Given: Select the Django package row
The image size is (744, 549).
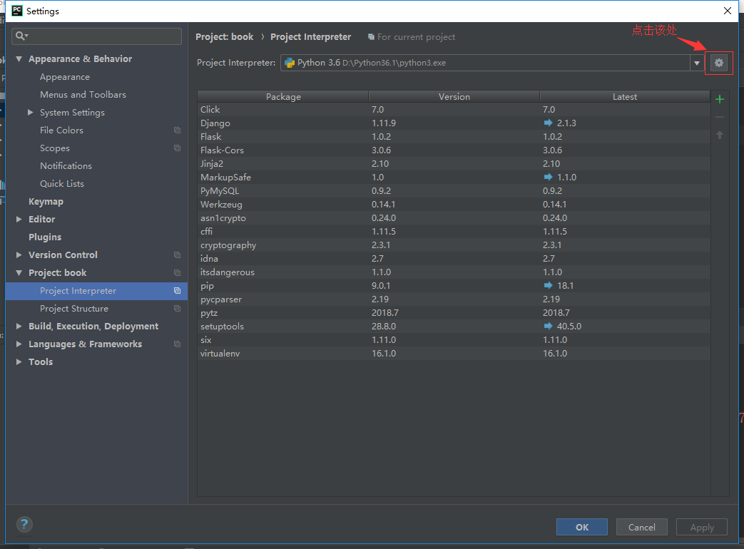Looking at the screenshot, I should tap(454, 123).
